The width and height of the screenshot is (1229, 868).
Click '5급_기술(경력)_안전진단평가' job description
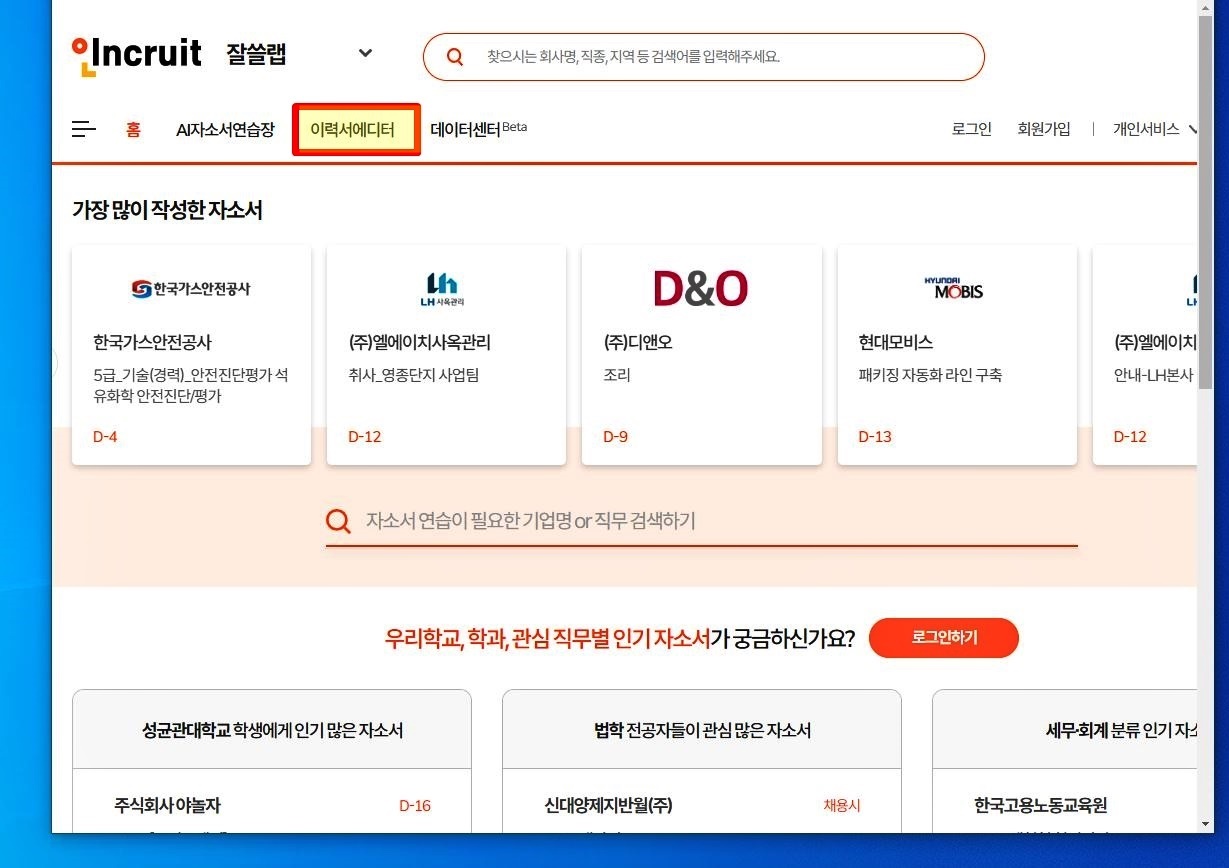pos(191,386)
